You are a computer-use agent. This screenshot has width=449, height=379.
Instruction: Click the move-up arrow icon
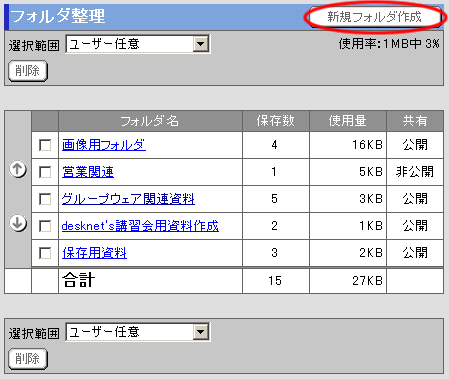pos(18,169)
